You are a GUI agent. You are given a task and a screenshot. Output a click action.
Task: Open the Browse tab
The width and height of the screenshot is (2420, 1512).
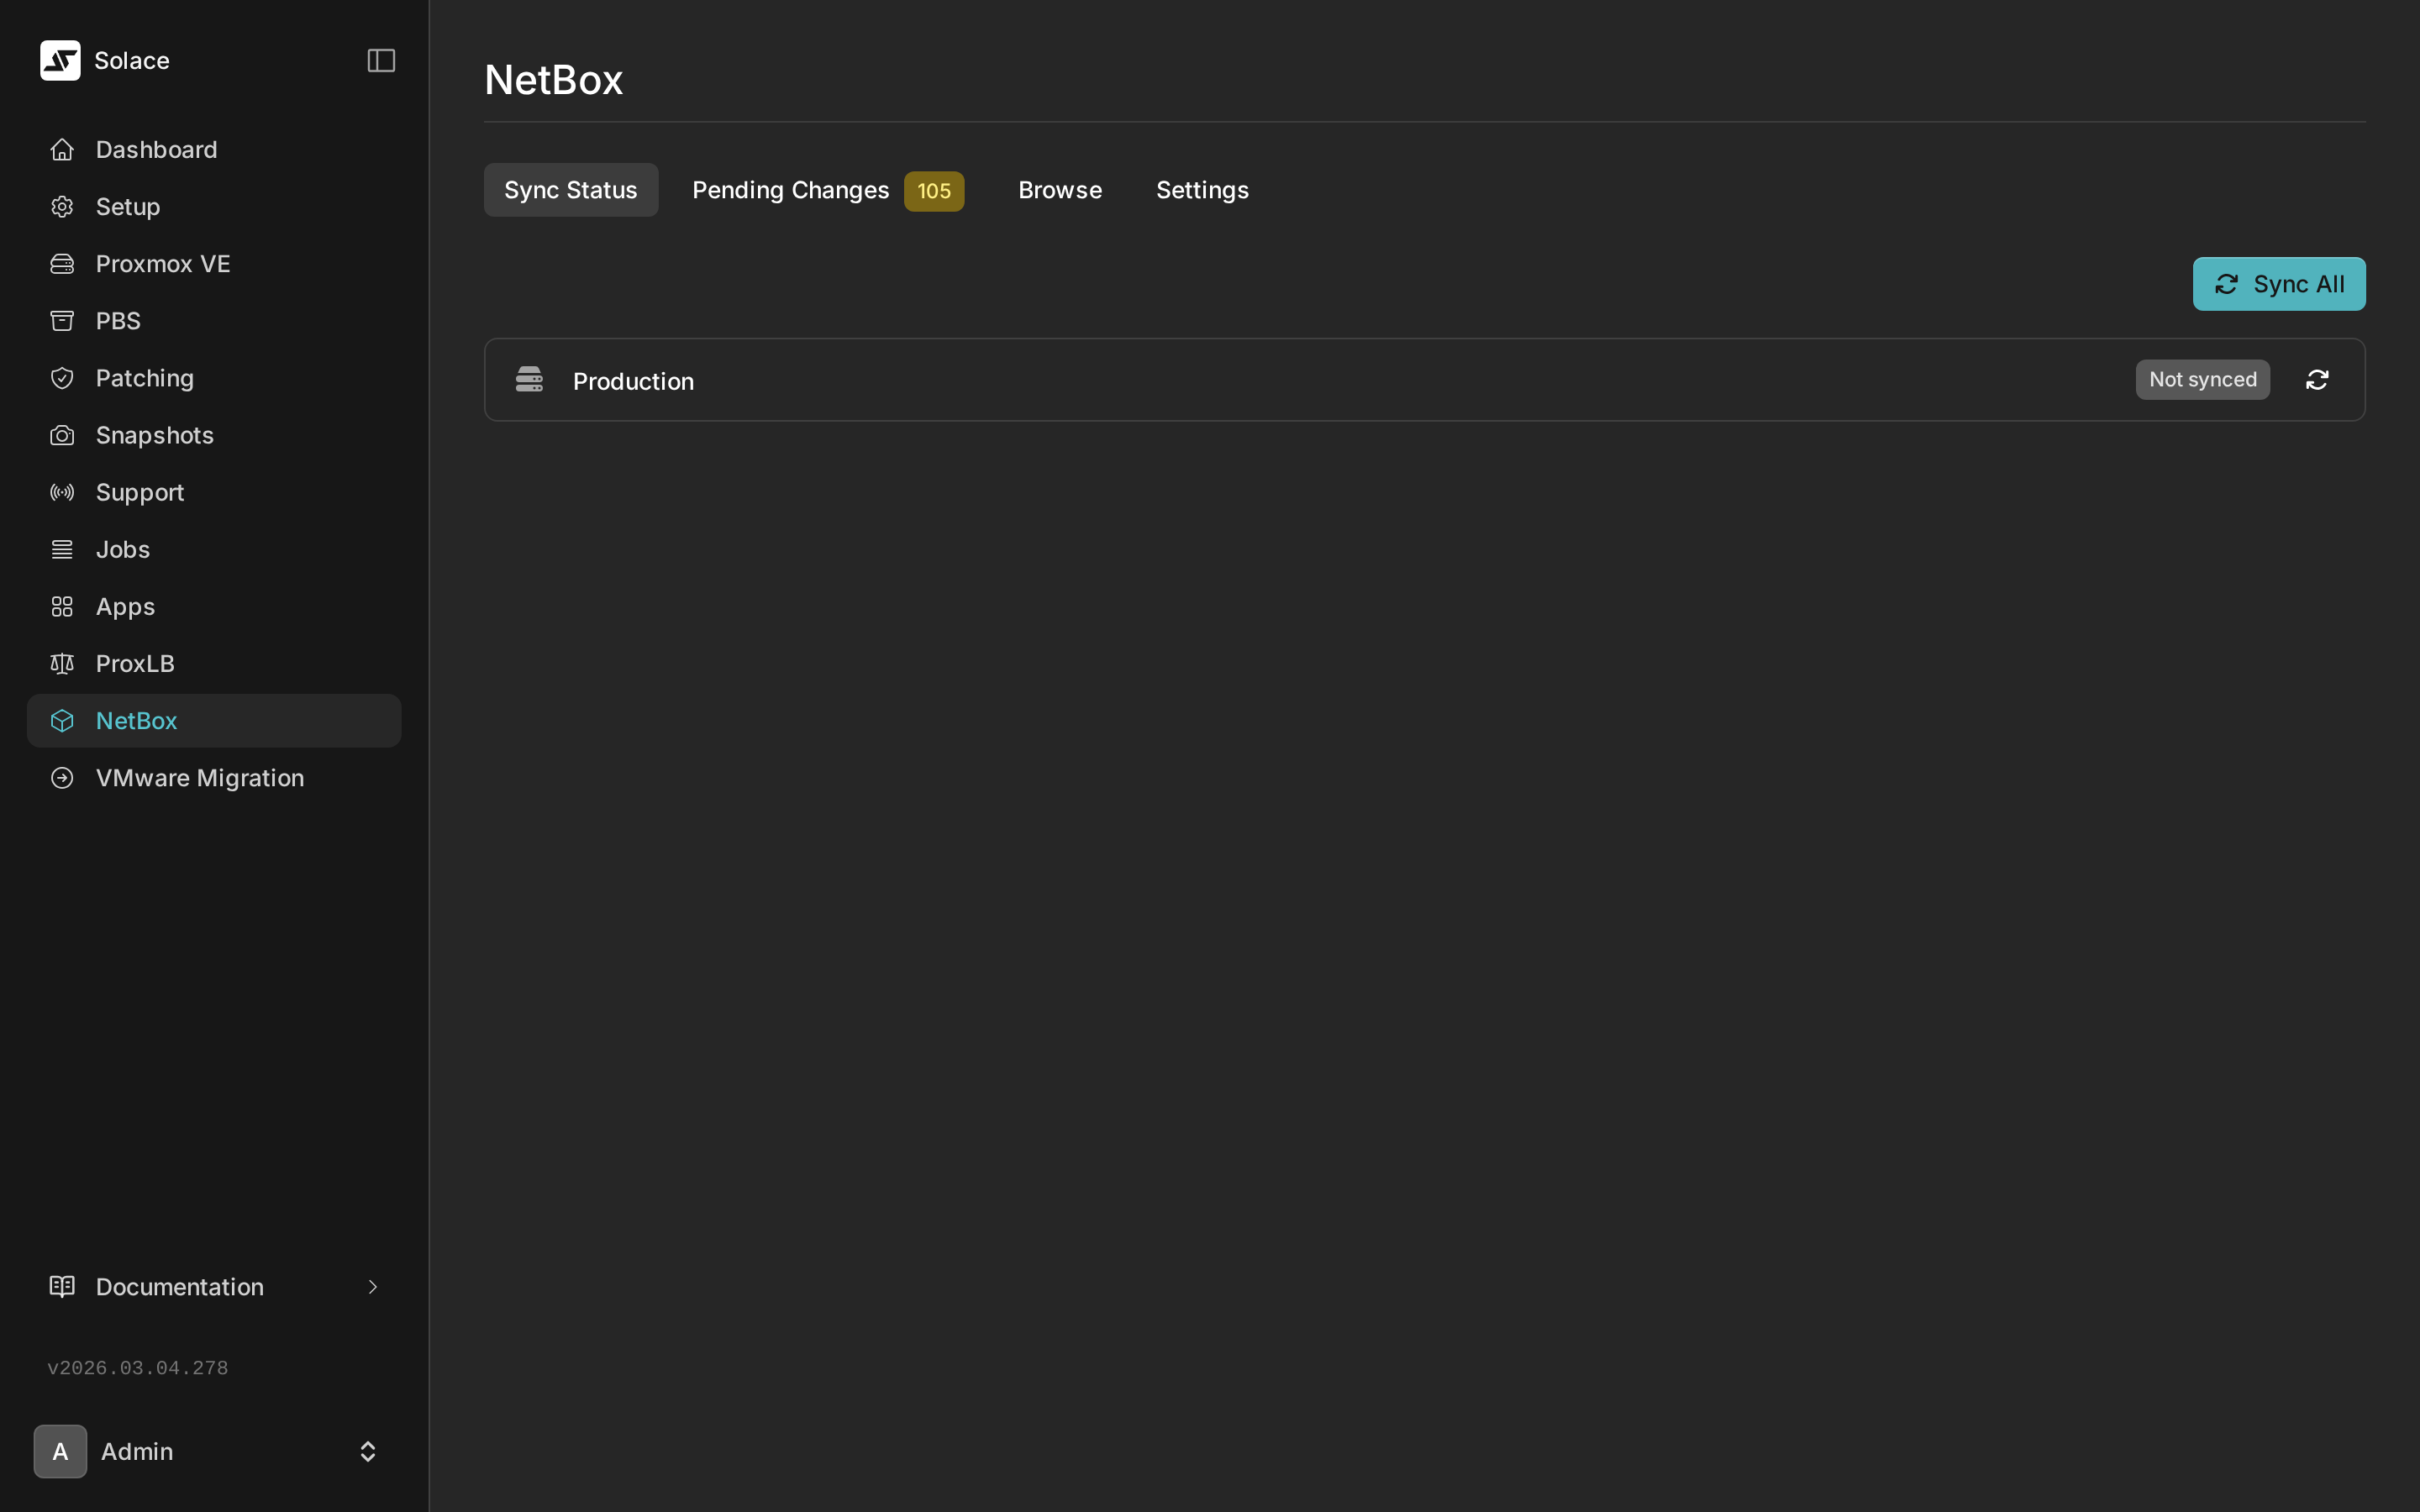point(1059,190)
